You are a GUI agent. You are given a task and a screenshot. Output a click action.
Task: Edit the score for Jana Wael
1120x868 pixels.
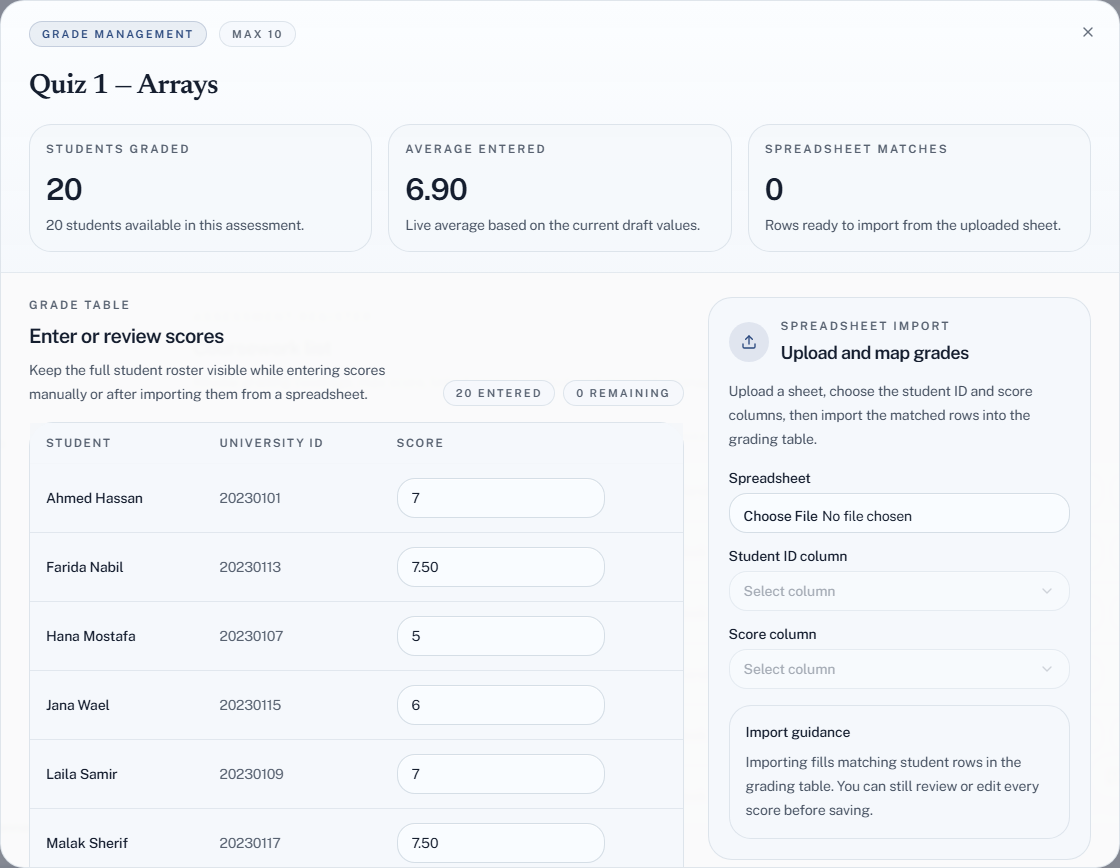click(501, 705)
